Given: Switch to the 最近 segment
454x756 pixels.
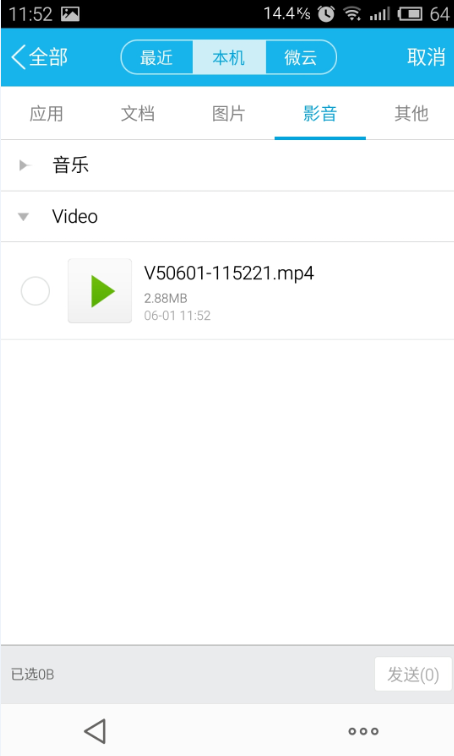Looking at the screenshot, I should tap(157, 57).
